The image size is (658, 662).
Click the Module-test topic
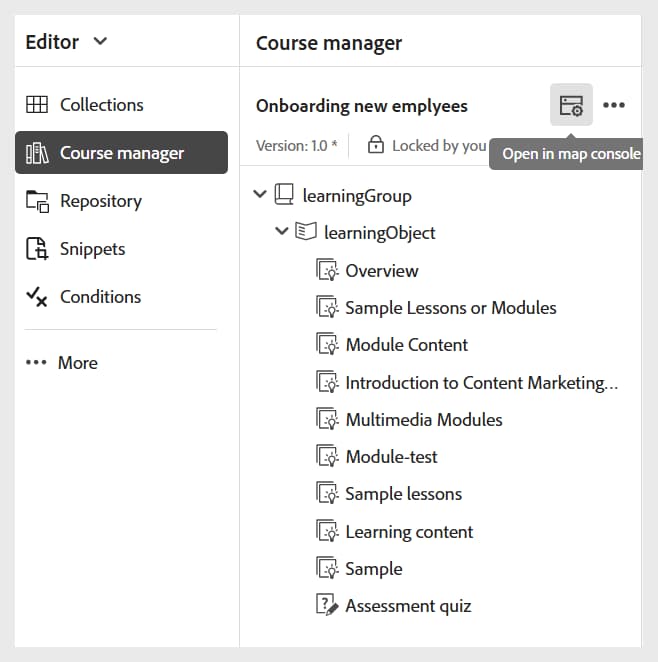391,457
